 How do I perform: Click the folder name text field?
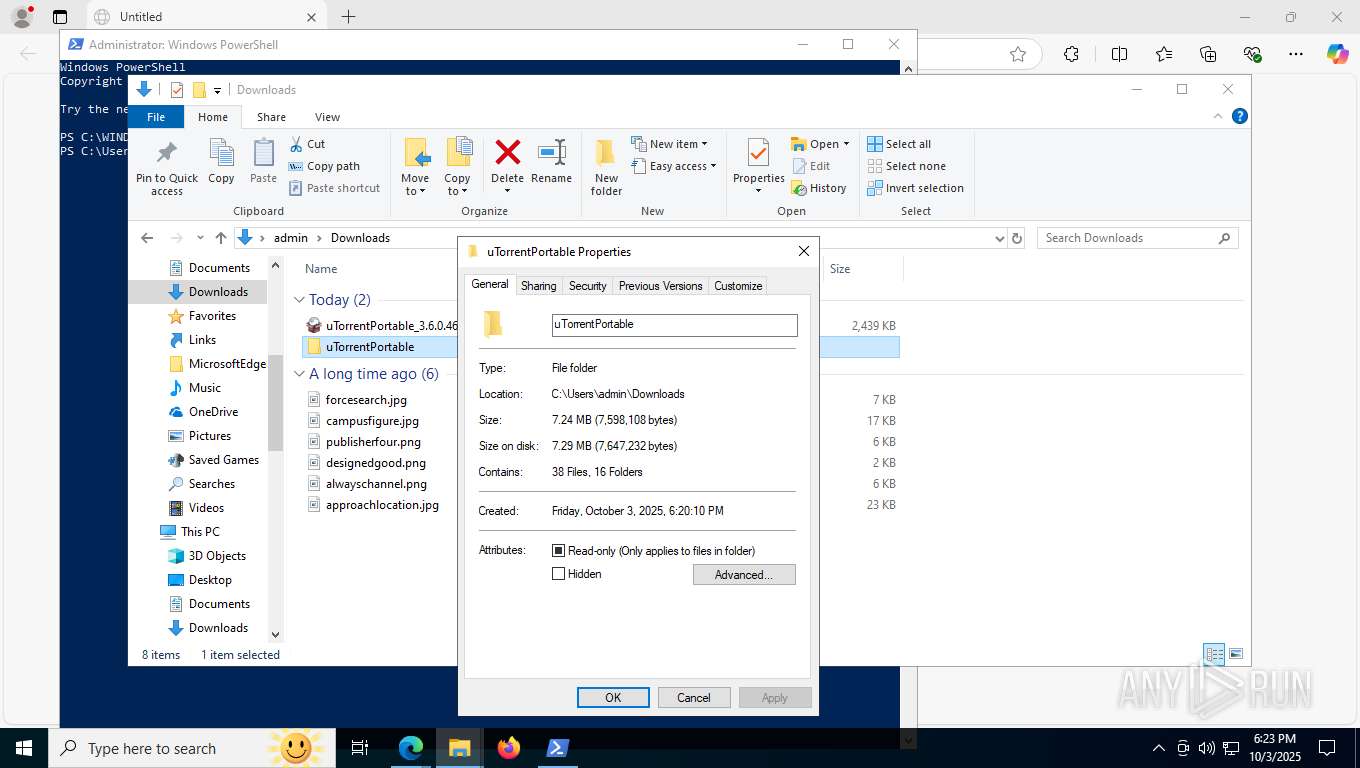tap(675, 325)
